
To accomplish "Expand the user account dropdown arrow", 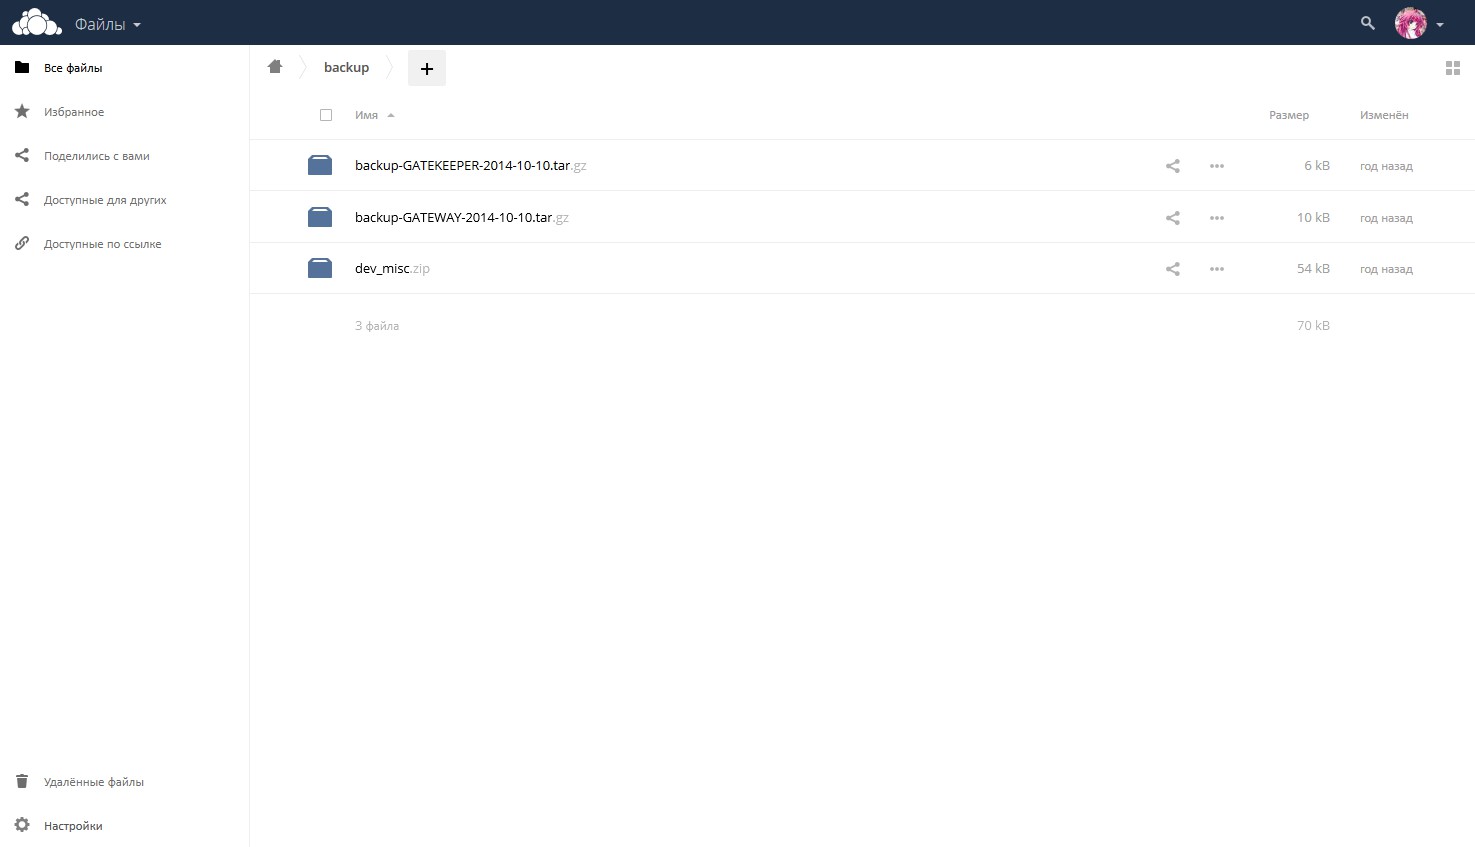I will coord(1440,25).
